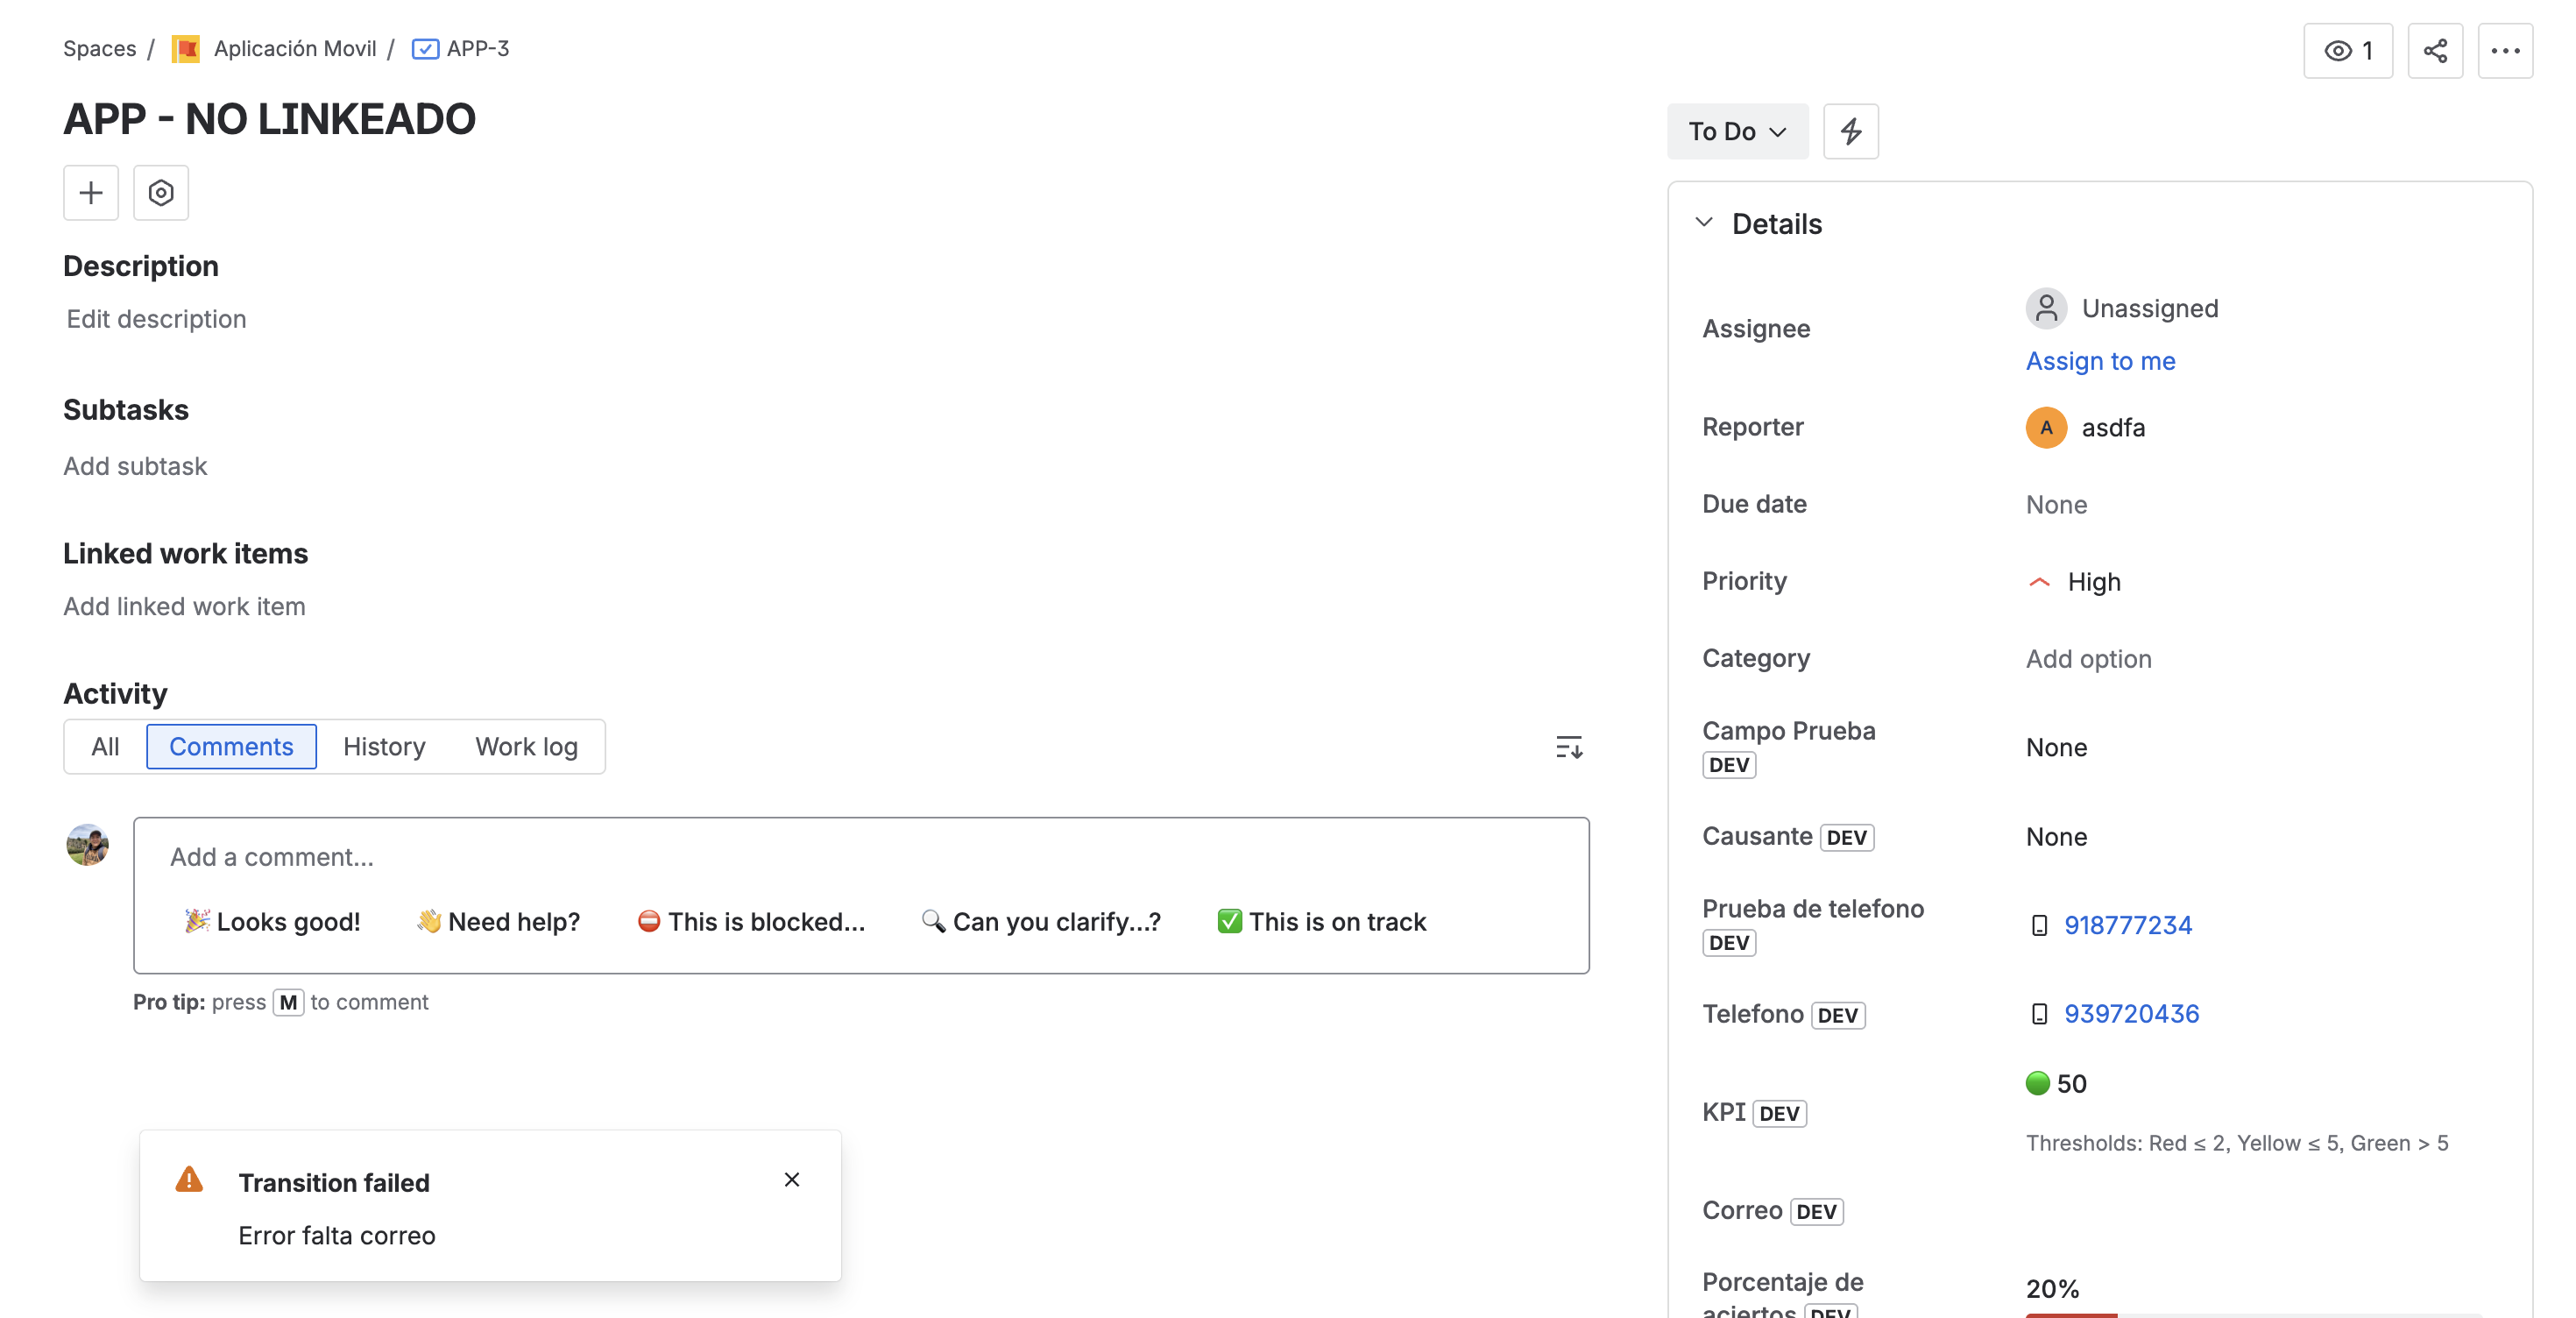Image resolution: width=2576 pixels, height=1318 pixels.
Task: Open phone number 939720436 link
Action: click(x=2131, y=1014)
